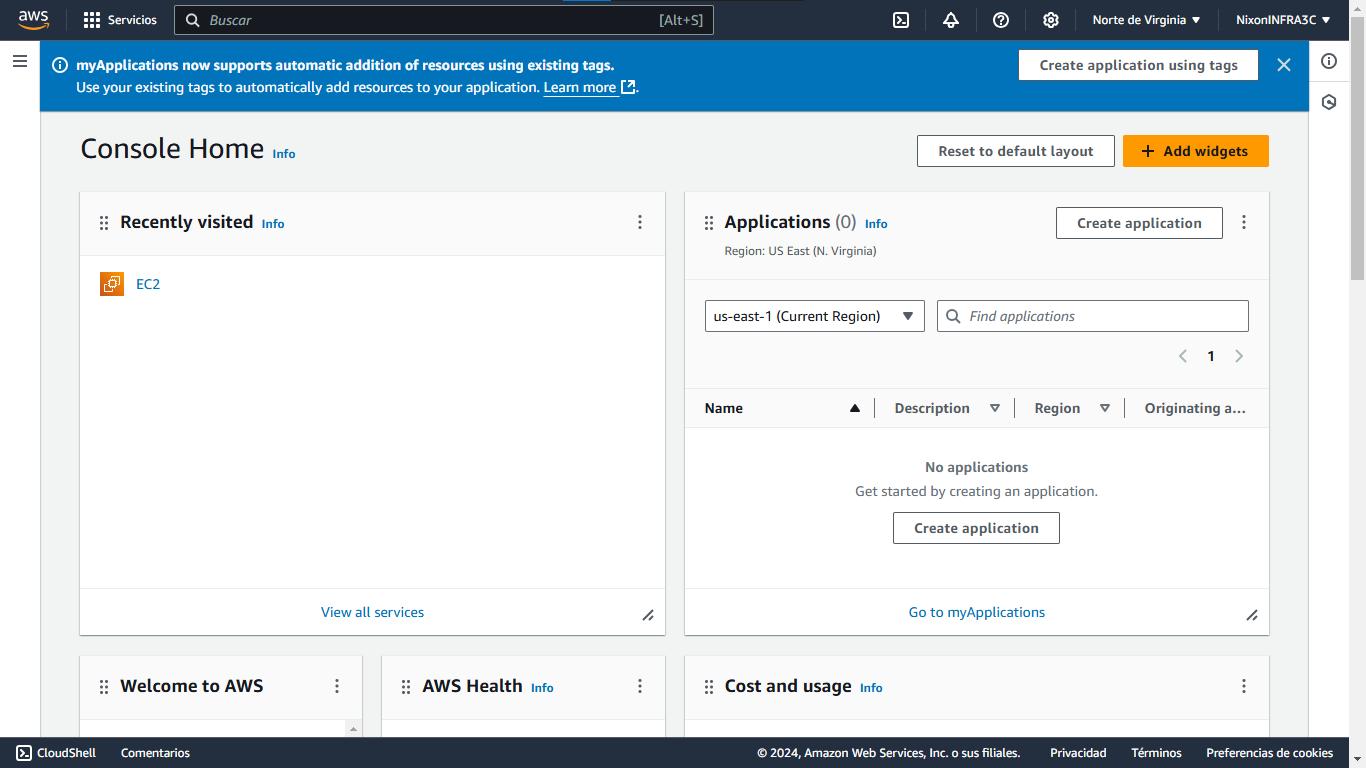This screenshot has width=1366, height=768.
Task: Open Recently visited widget options menu
Action: click(x=640, y=222)
